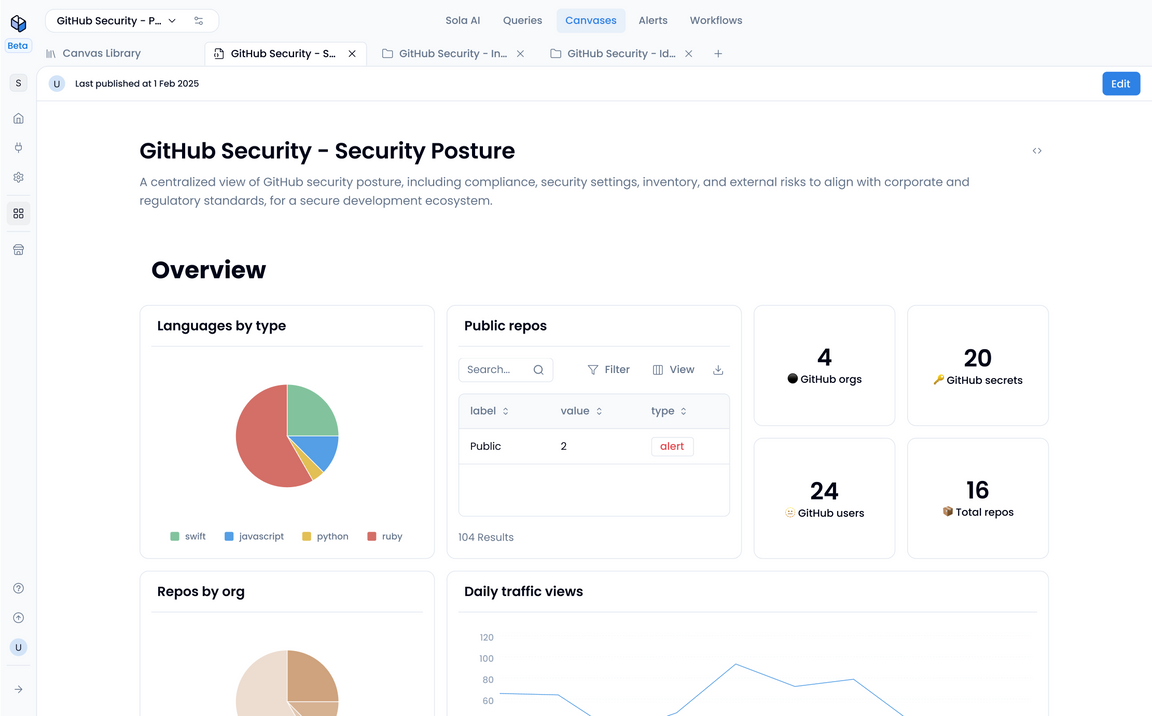Select the GitHub Security - S... canvas tab
The width and height of the screenshot is (1152, 716).
(283, 54)
